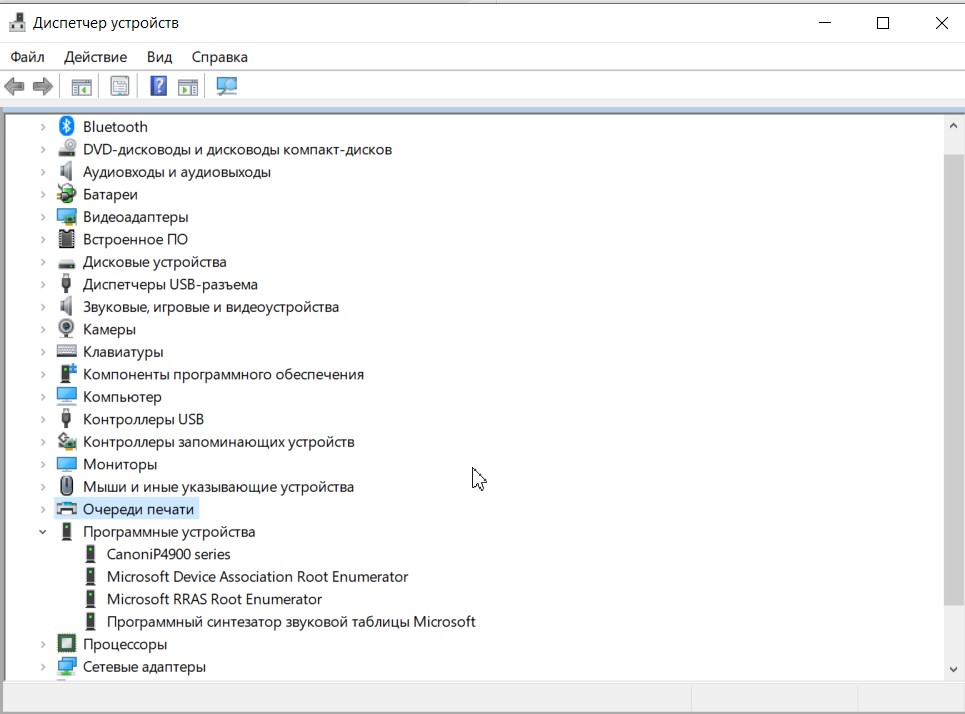Select the Мониторы category label
965x714 pixels.
(120, 464)
